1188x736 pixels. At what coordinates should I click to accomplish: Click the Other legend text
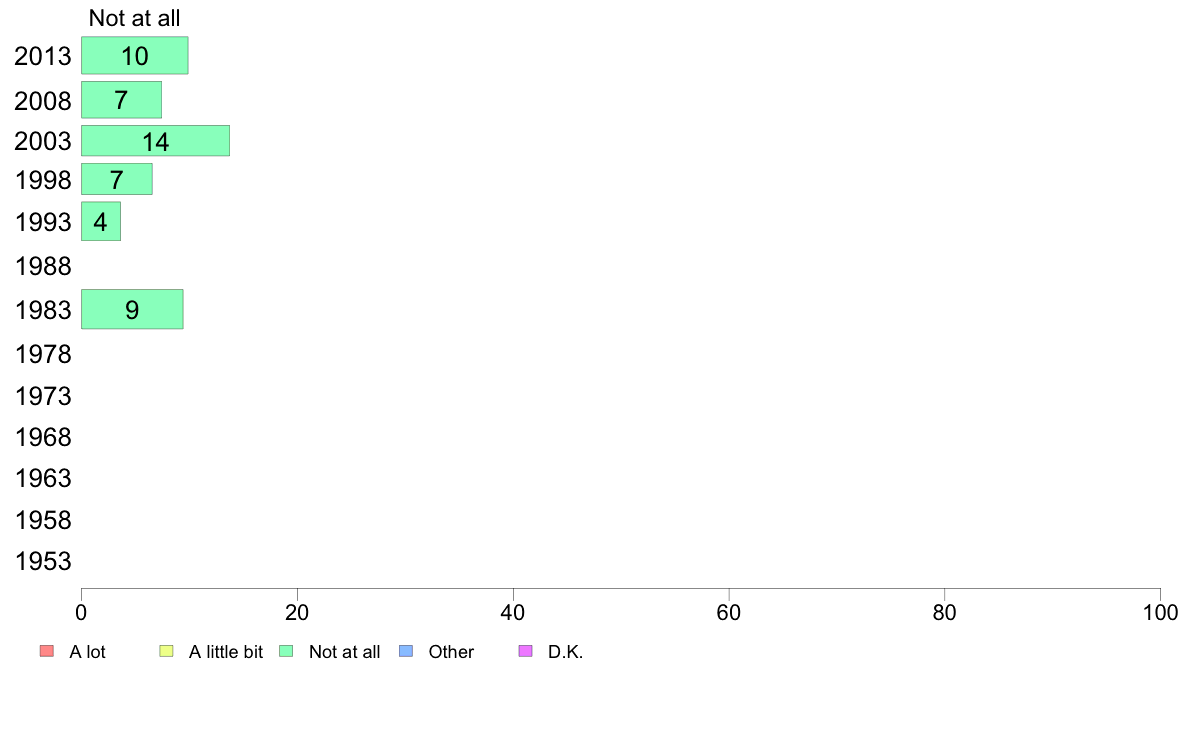tap(451, 652)
